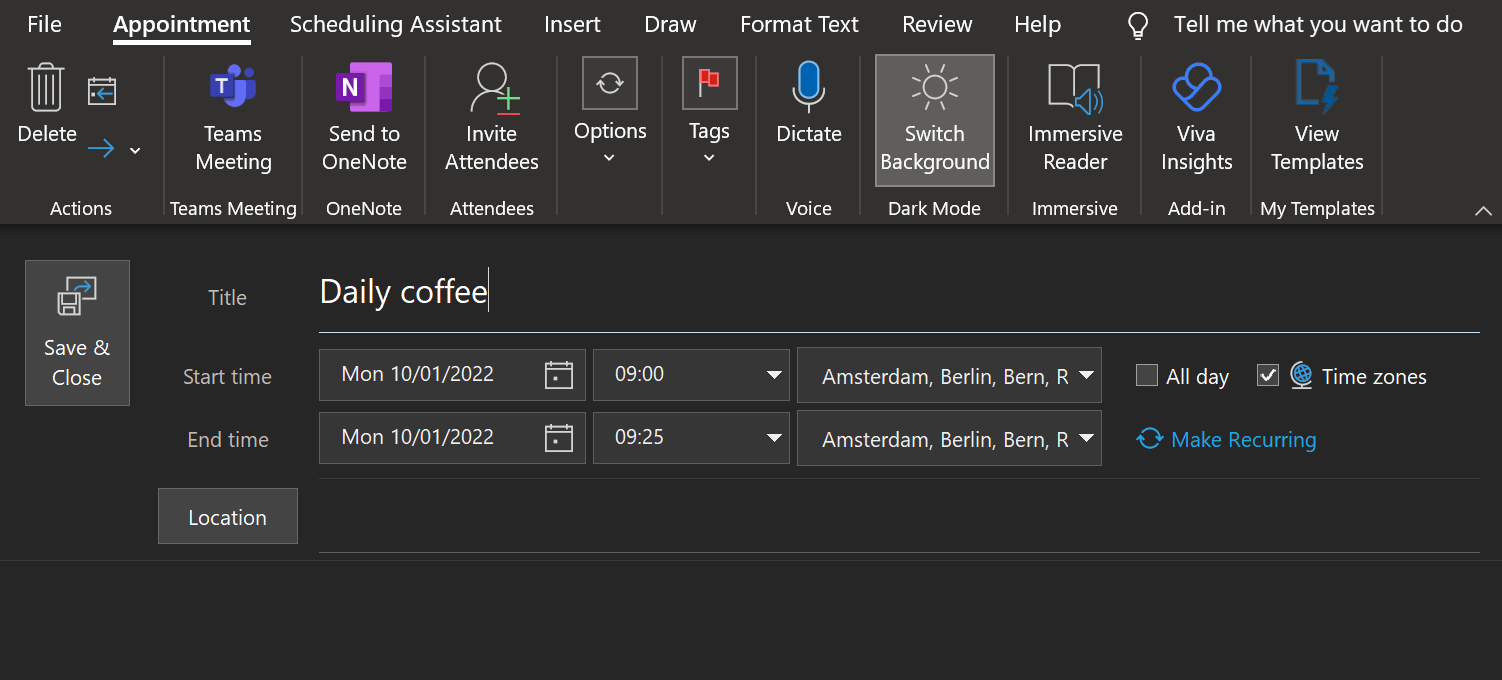Toggle Switch Background dark mode
This screenshot has height=680, width=1502.
pos(934,120)
